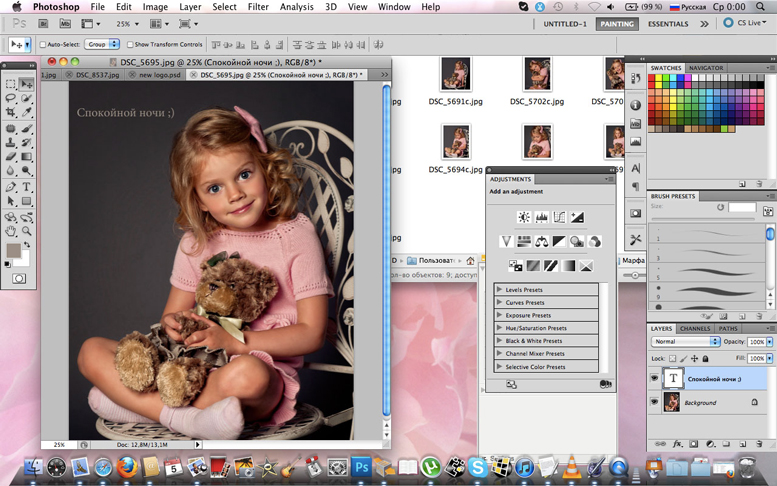
Task: Click the CS Live button
Action: click(746, 23)
